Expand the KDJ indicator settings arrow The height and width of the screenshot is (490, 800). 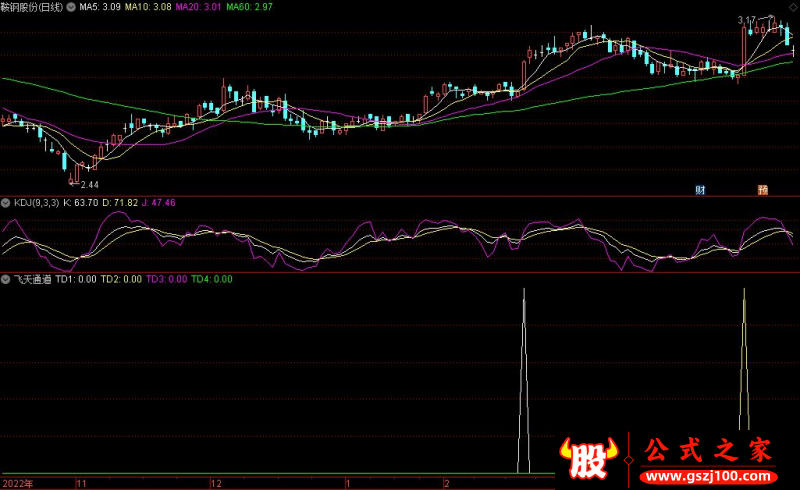(6, 202)
